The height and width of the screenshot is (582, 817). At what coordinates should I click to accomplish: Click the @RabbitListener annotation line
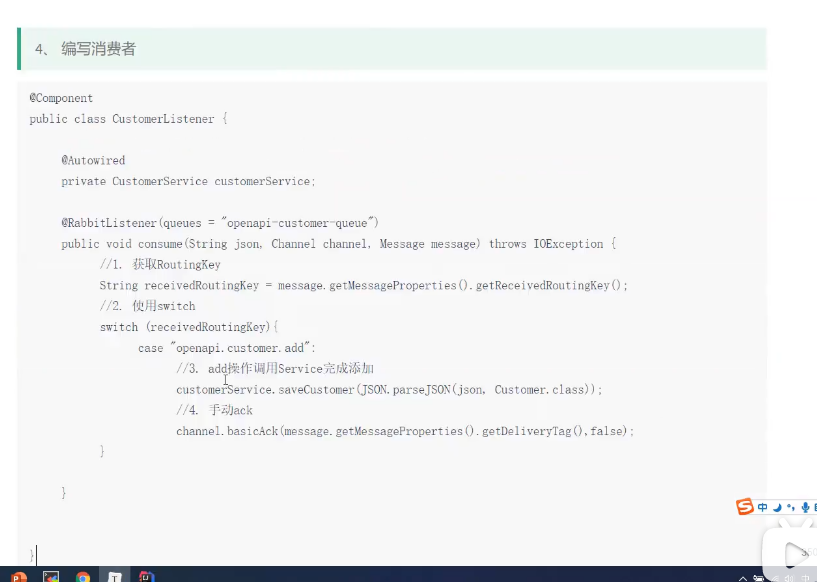pyautogui.click(x=220, y=222)
